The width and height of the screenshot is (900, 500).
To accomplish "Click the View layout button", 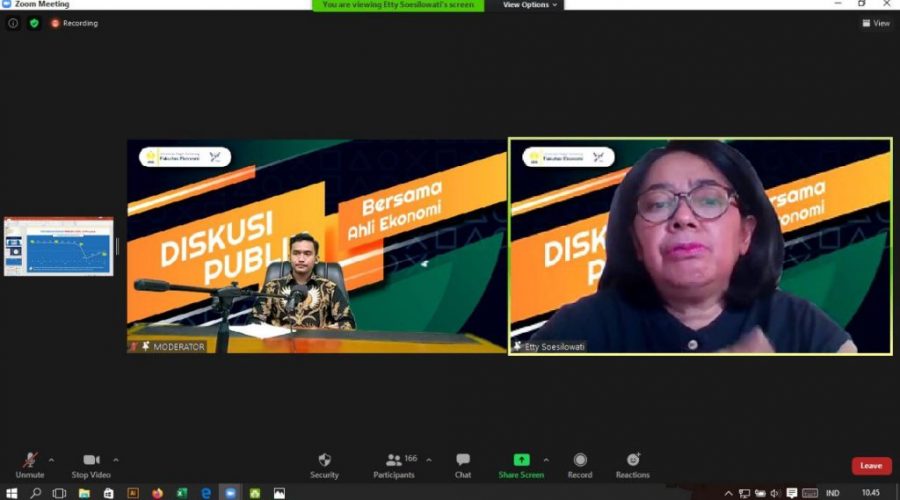I will [876, 23].
